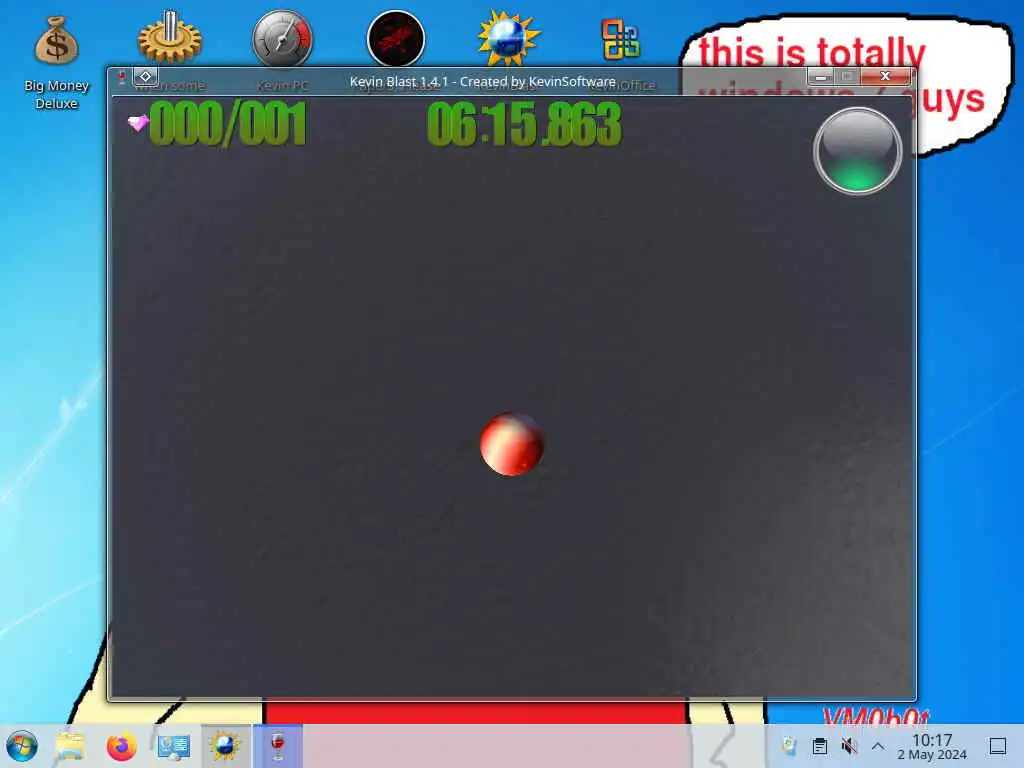Expand the hidden tray icons chevron

[x=878, y=746]
